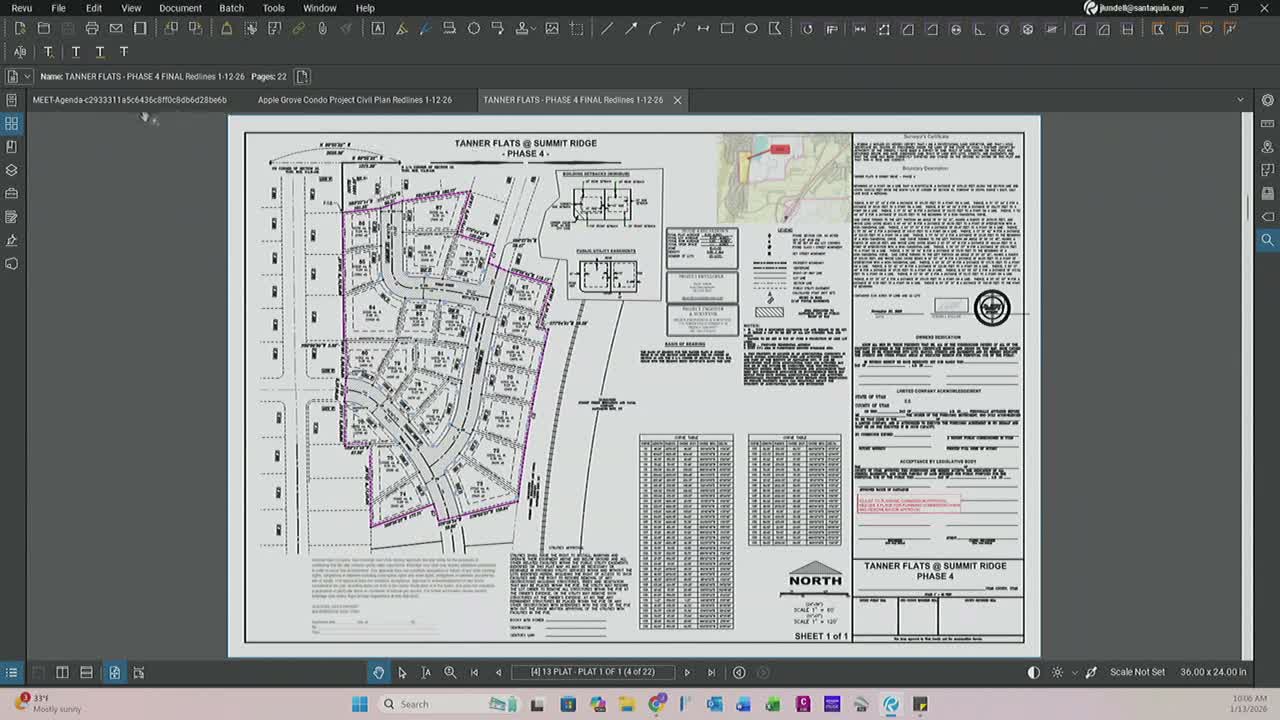Select the Ellipse markup tool
This screenshot has height=720, width=1280.
point(752,28)
